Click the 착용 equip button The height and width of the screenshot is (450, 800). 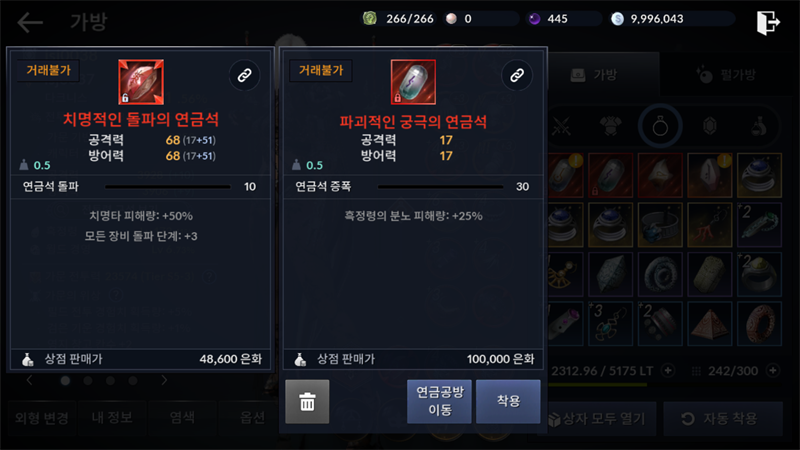(508, 402)
